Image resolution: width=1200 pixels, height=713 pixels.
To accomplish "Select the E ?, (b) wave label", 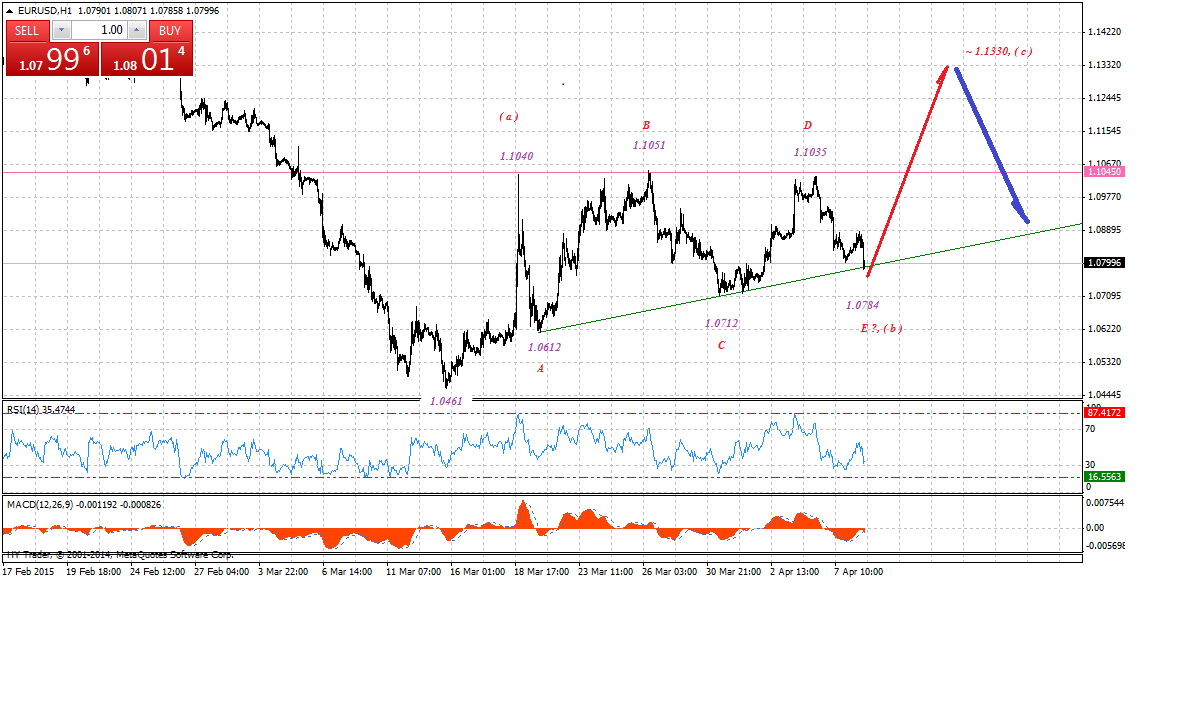I will coord(881,328).
